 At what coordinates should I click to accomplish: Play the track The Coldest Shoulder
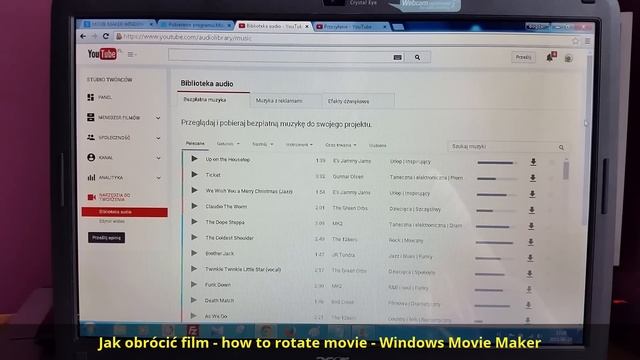click(x=194, y=237)
